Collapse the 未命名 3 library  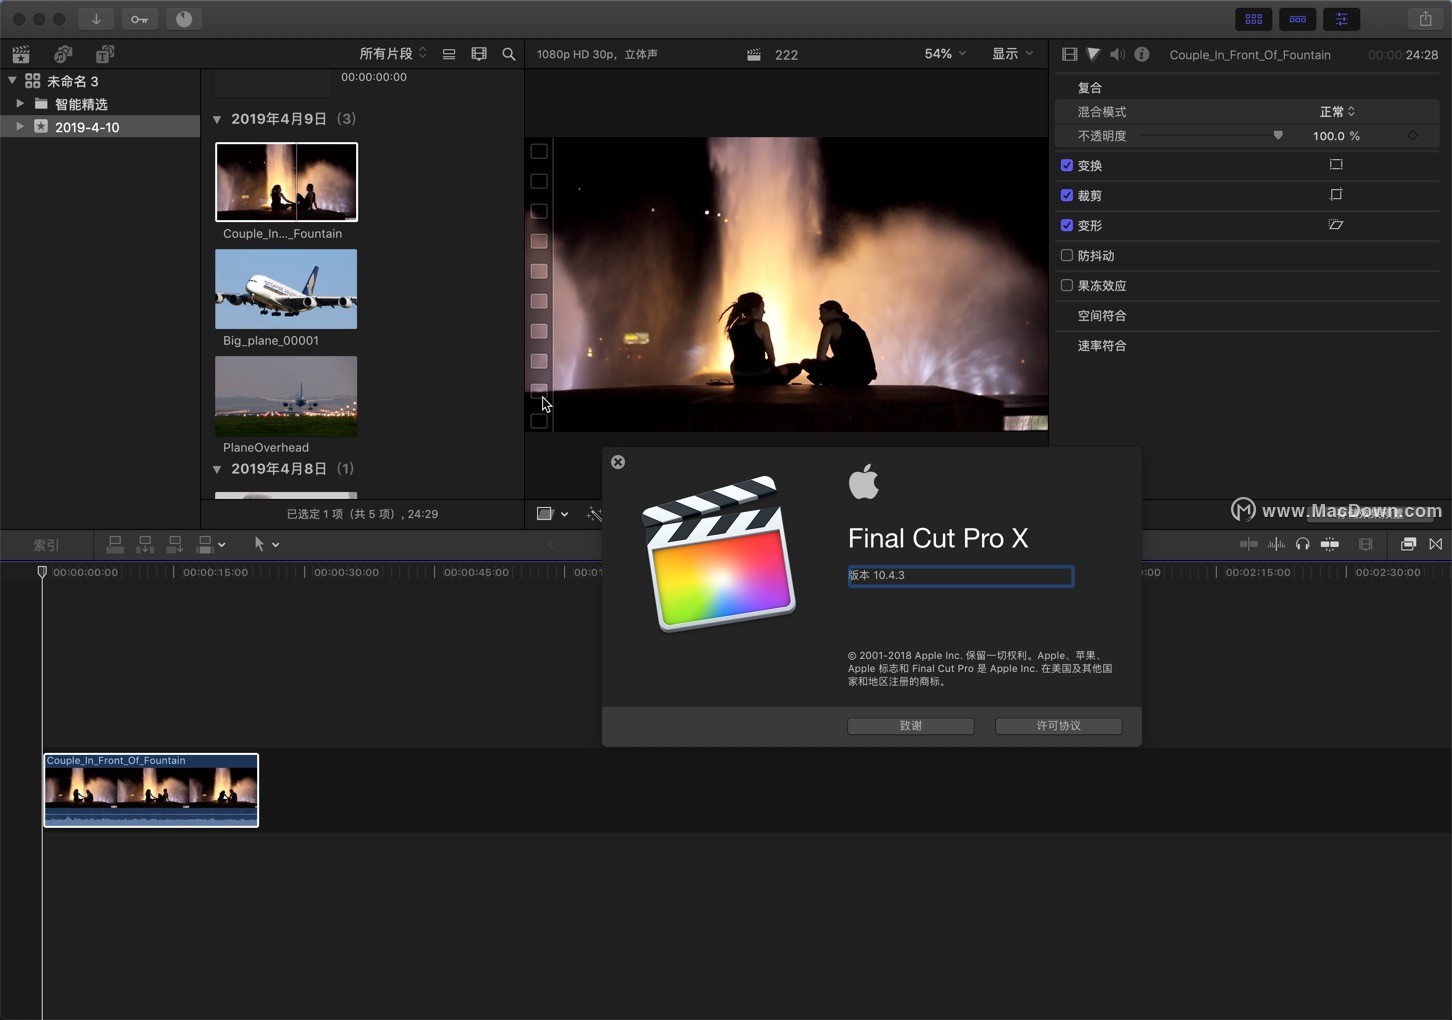click(x=12, y=80)
